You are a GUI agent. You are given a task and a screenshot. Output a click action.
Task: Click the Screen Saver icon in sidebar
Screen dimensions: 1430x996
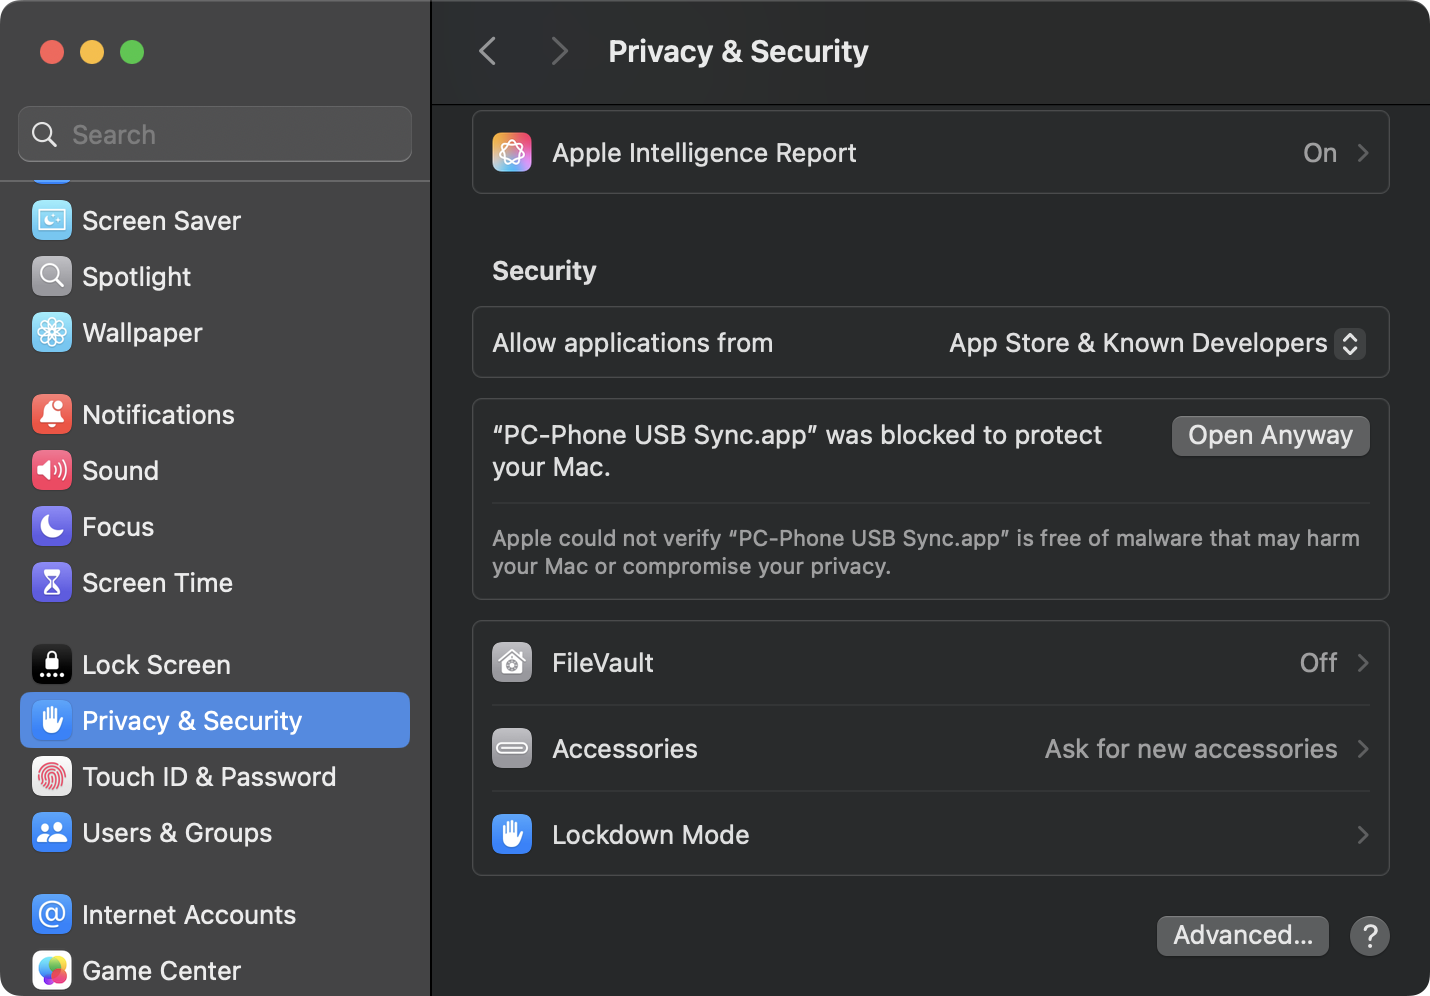click(52, 221)
